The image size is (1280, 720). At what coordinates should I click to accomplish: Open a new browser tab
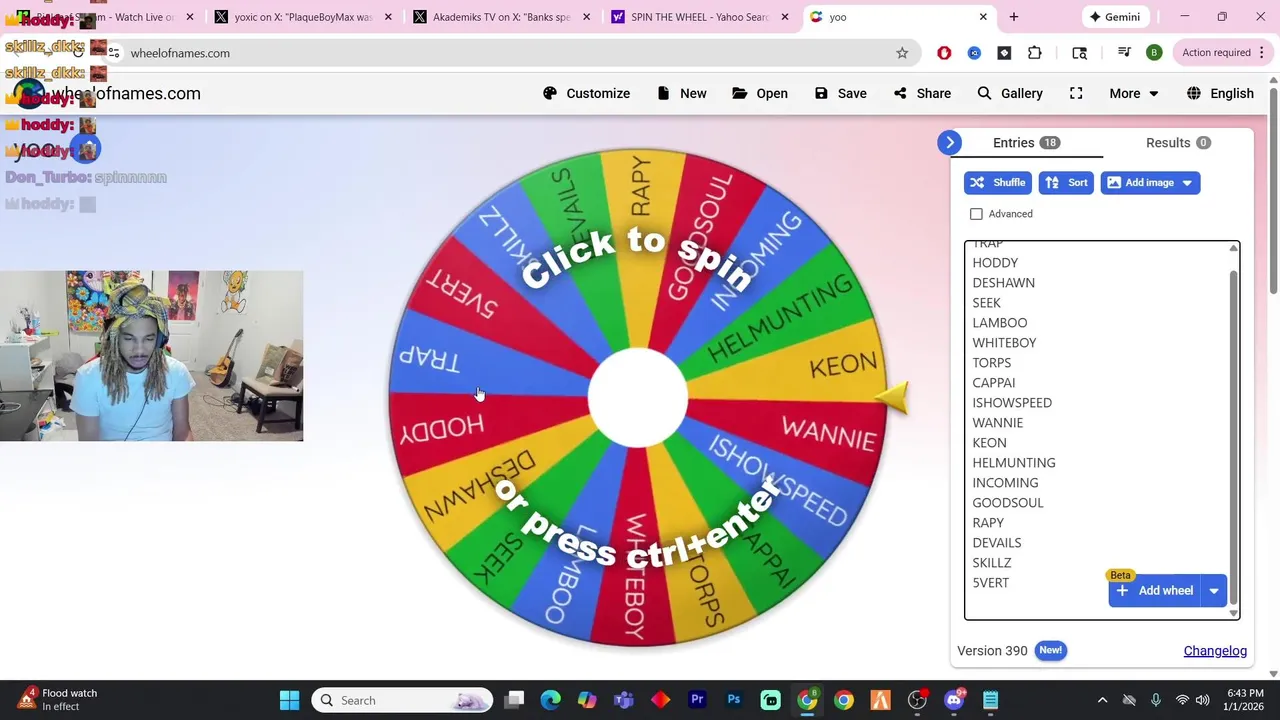click(1014, 17)
